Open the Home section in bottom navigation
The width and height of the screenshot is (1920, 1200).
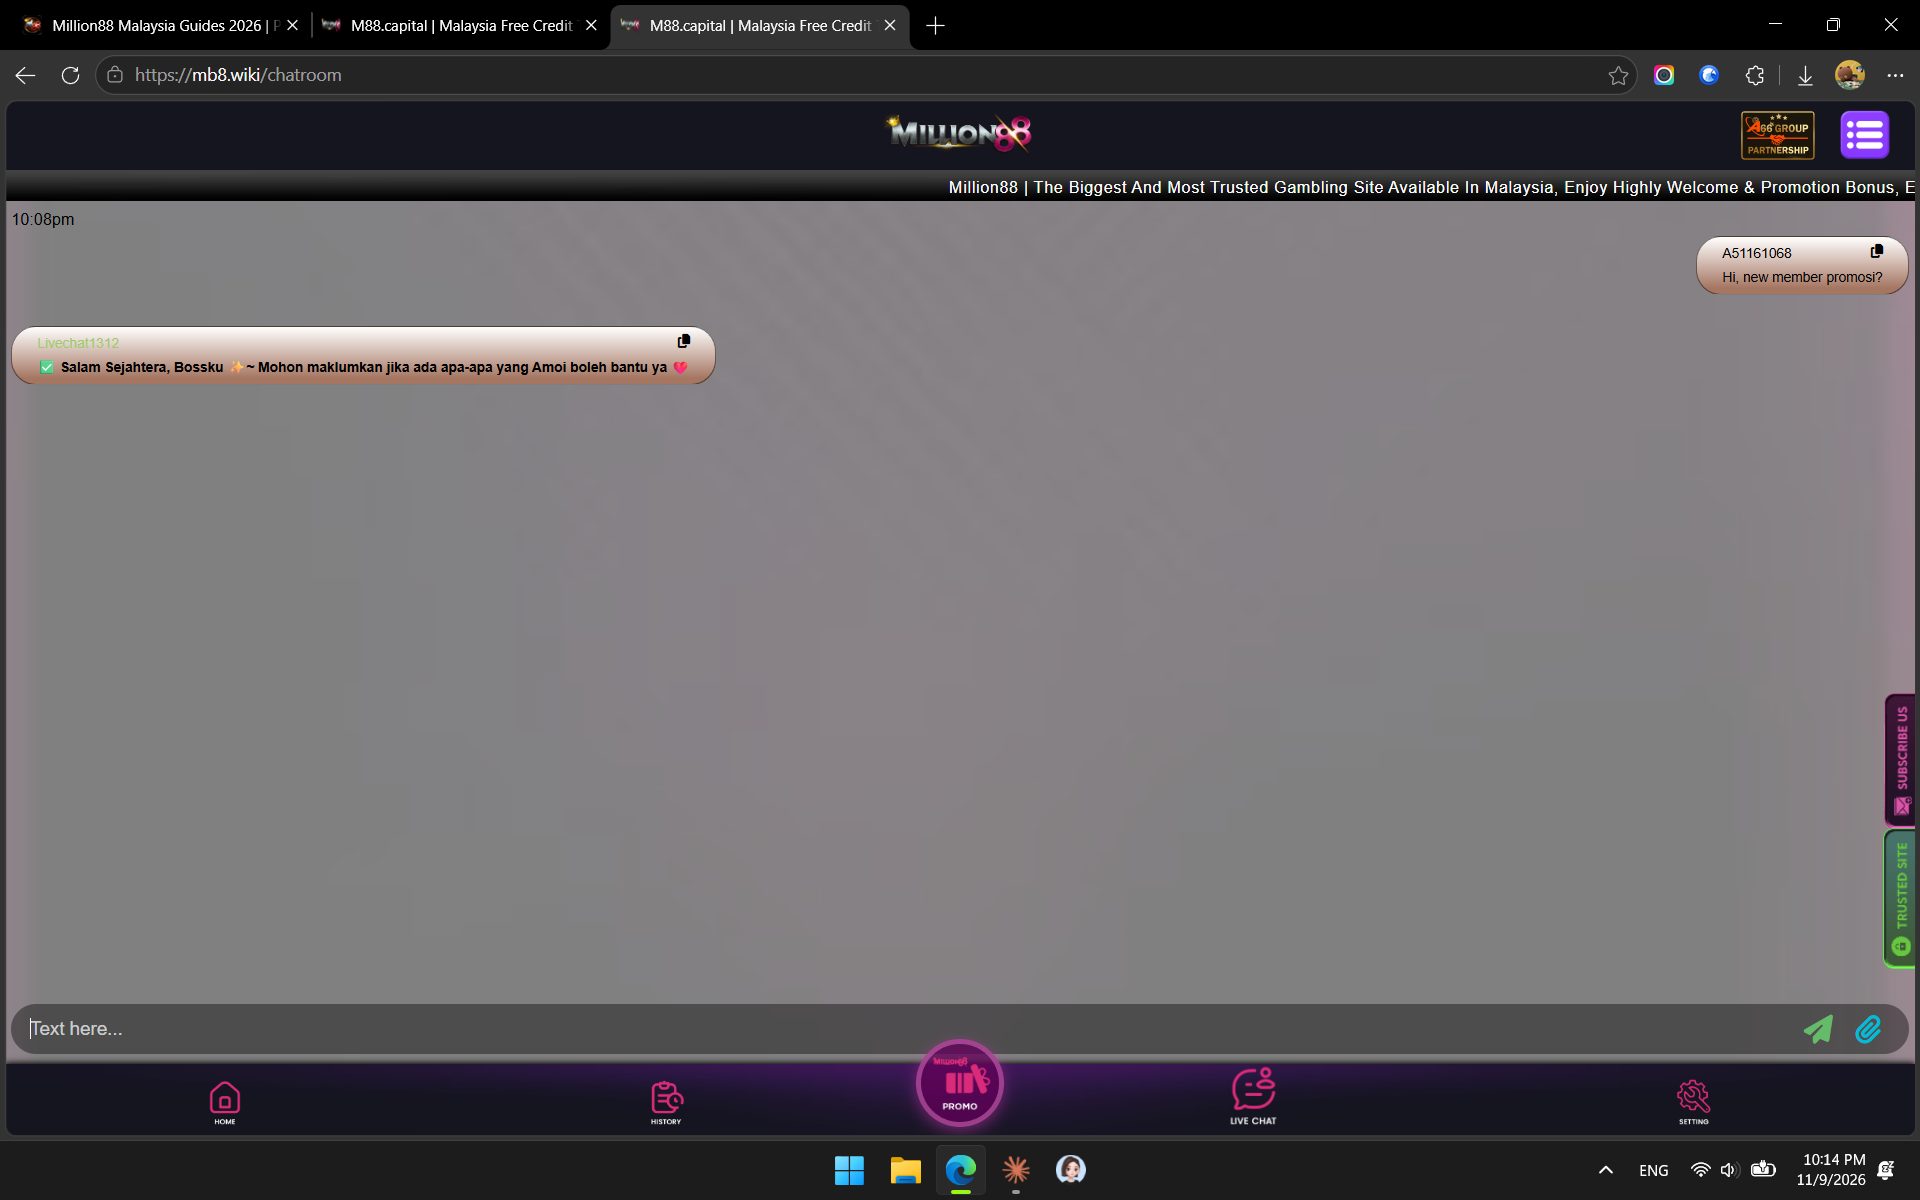225,1102
